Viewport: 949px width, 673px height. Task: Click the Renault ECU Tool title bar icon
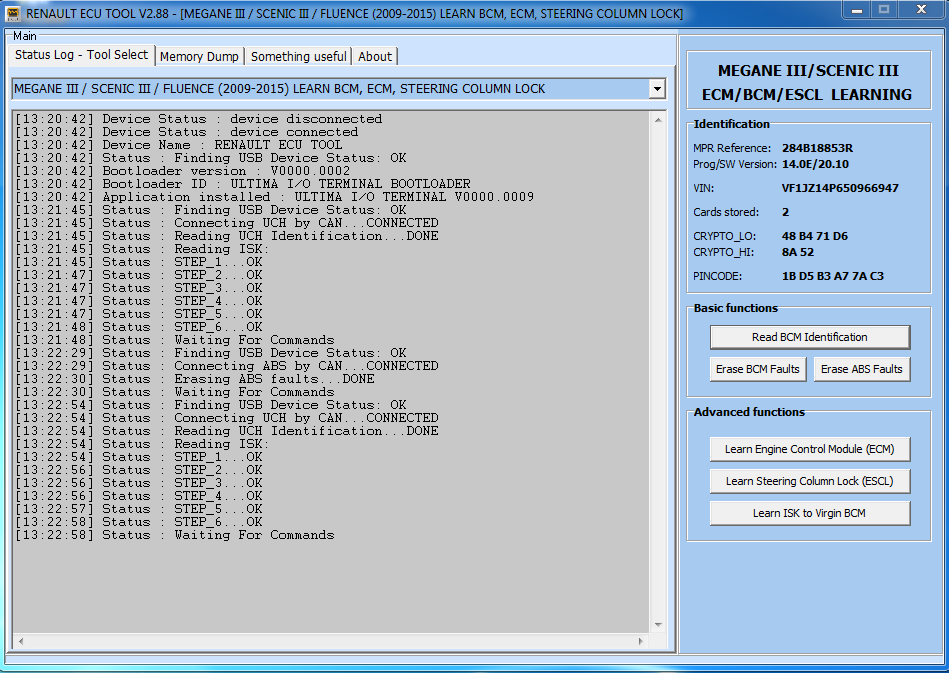tap(12, 13)
